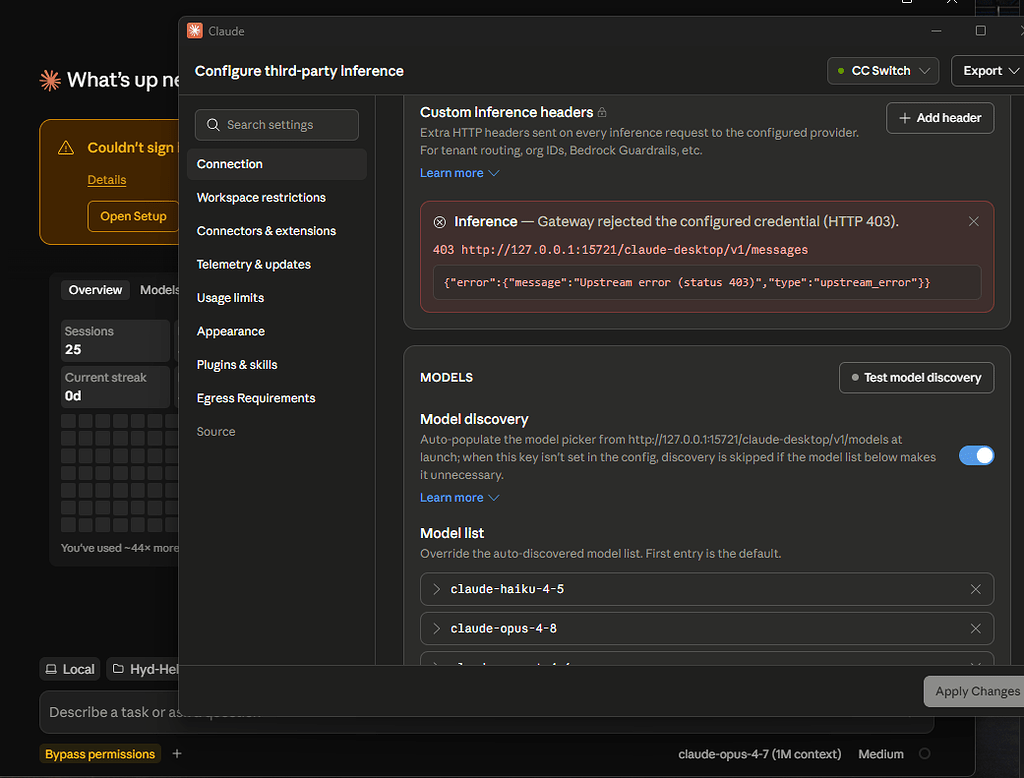
Task: Click the Add header button
Action: click(x=940, y=118)
